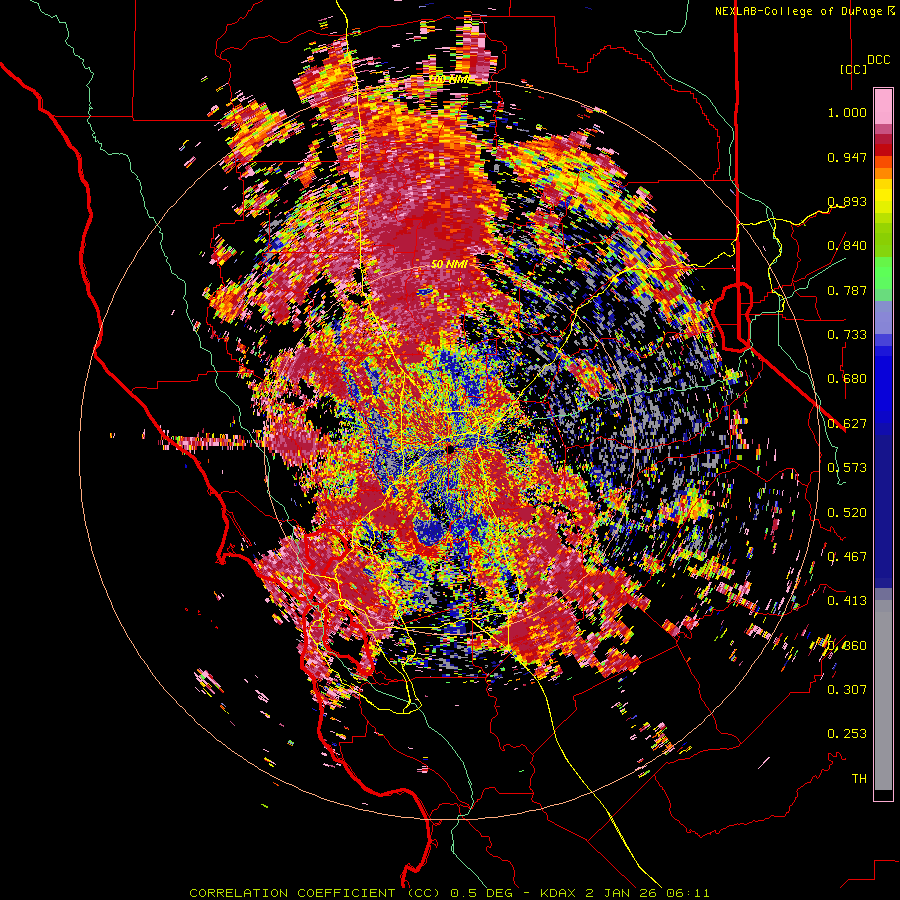This screenshot has height=900, width=900.
Task: Select the 0.520 legend value
Action: pyautogui.click(x=847, y=513)
